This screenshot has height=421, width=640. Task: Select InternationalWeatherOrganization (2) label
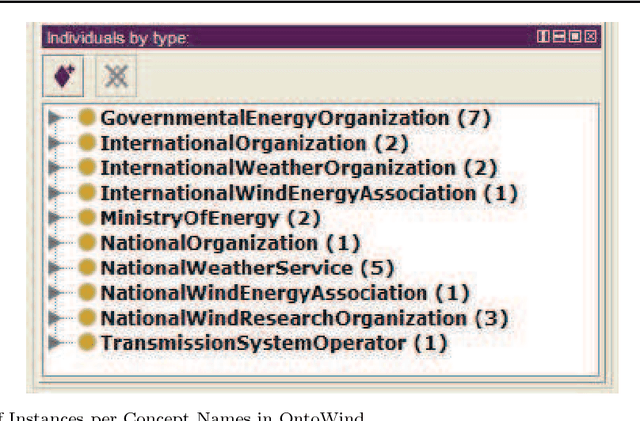pyautogui.click(x=298, y=168)
